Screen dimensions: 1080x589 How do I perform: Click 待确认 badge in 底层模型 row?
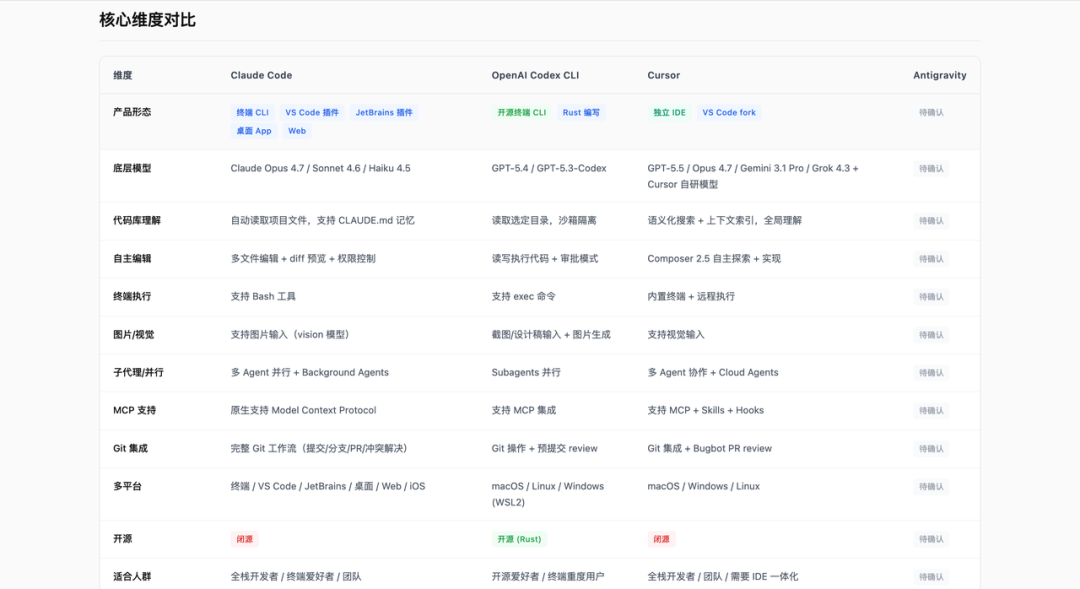931,169
